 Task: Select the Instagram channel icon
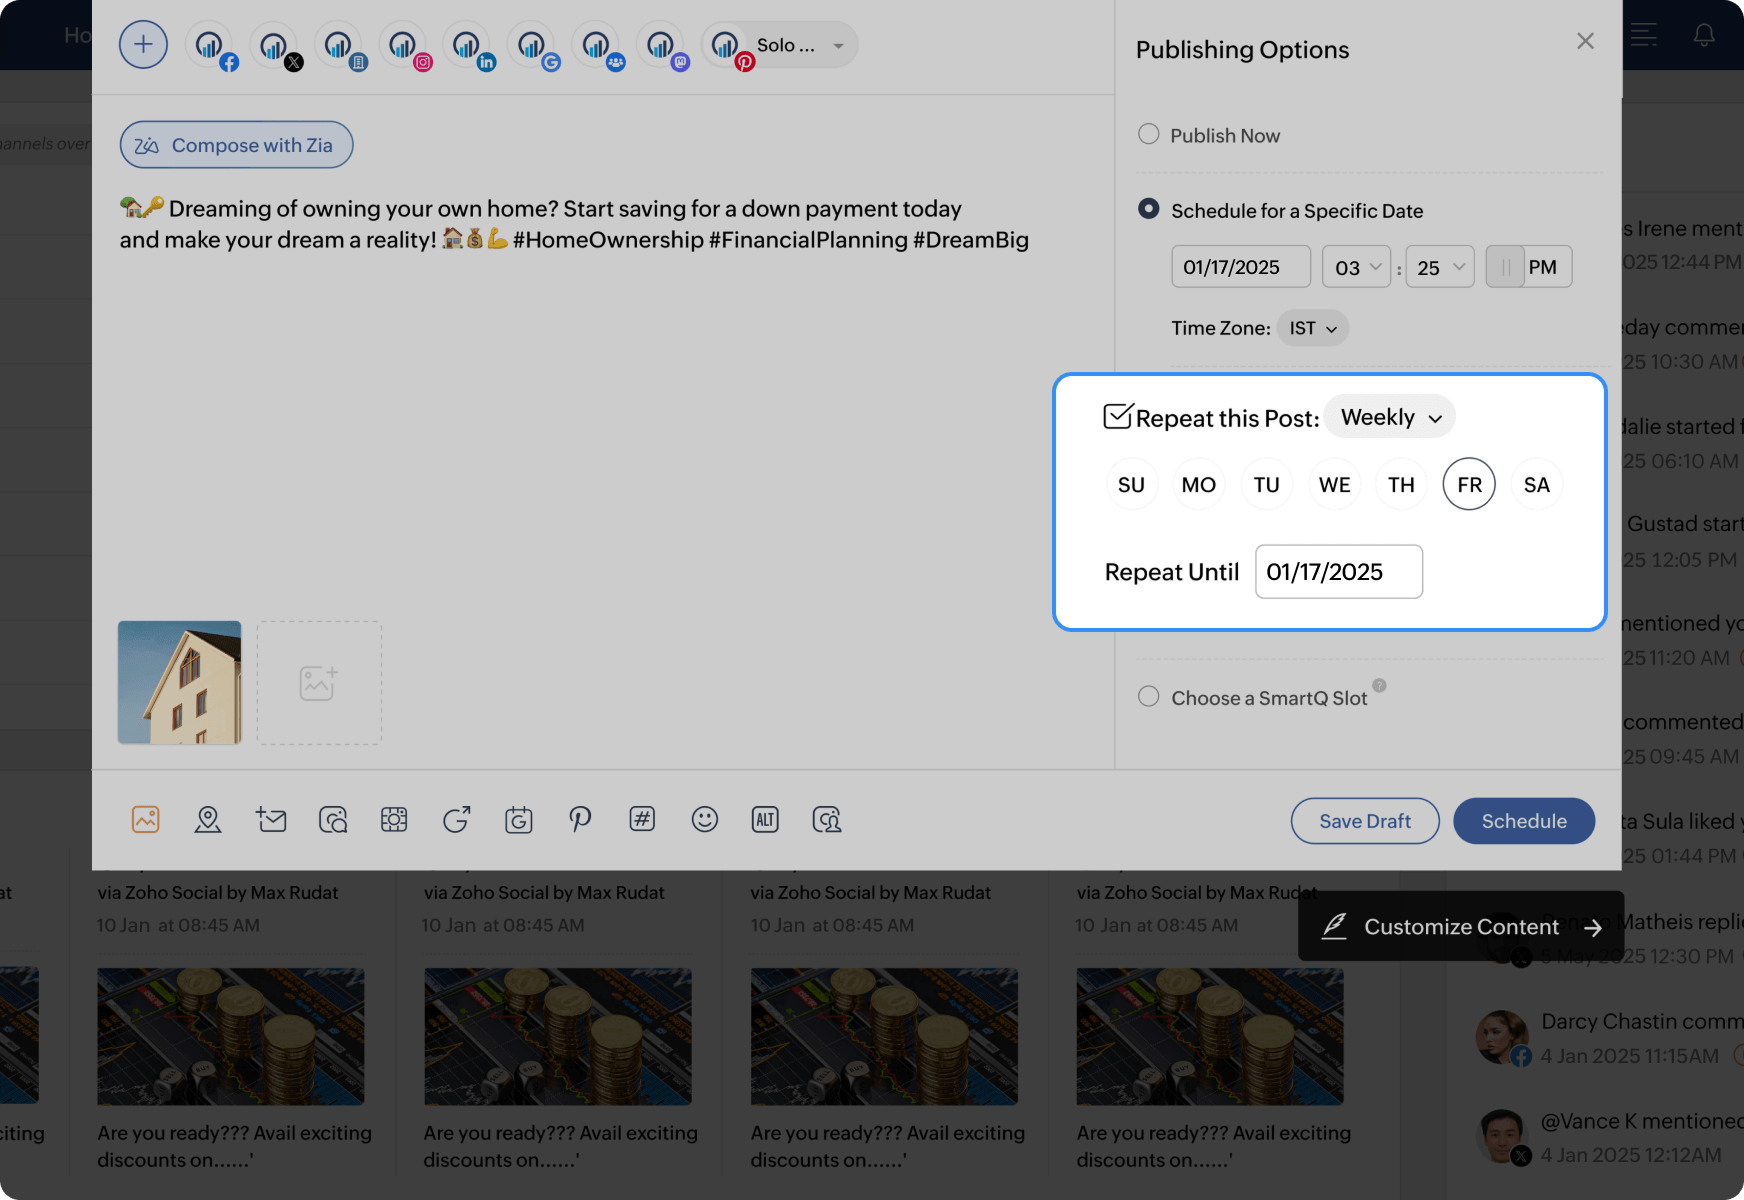tap(404, 46)
